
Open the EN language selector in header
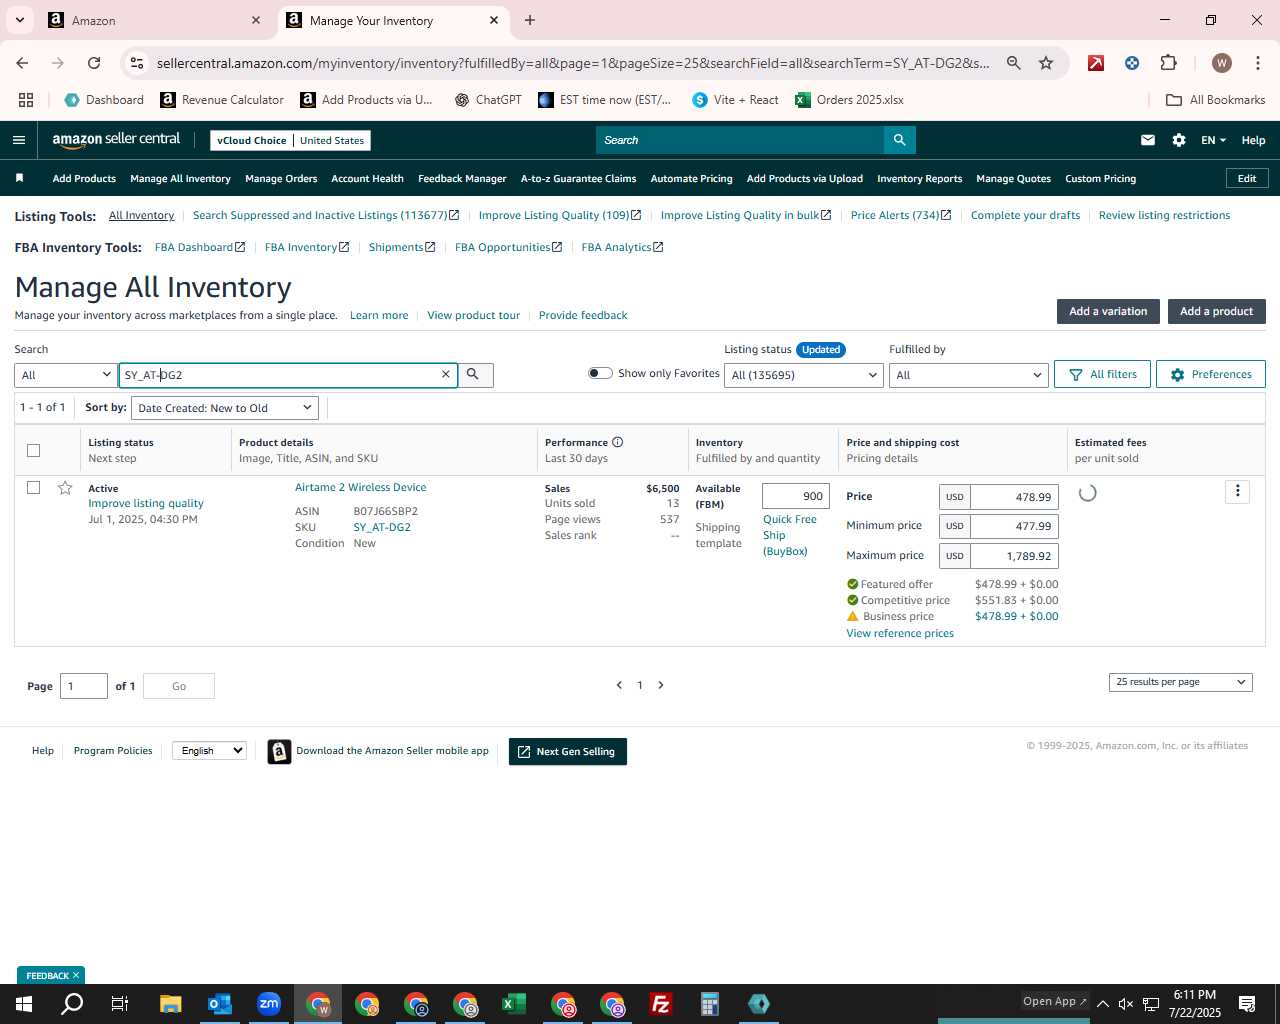(x=1213, y=140)
